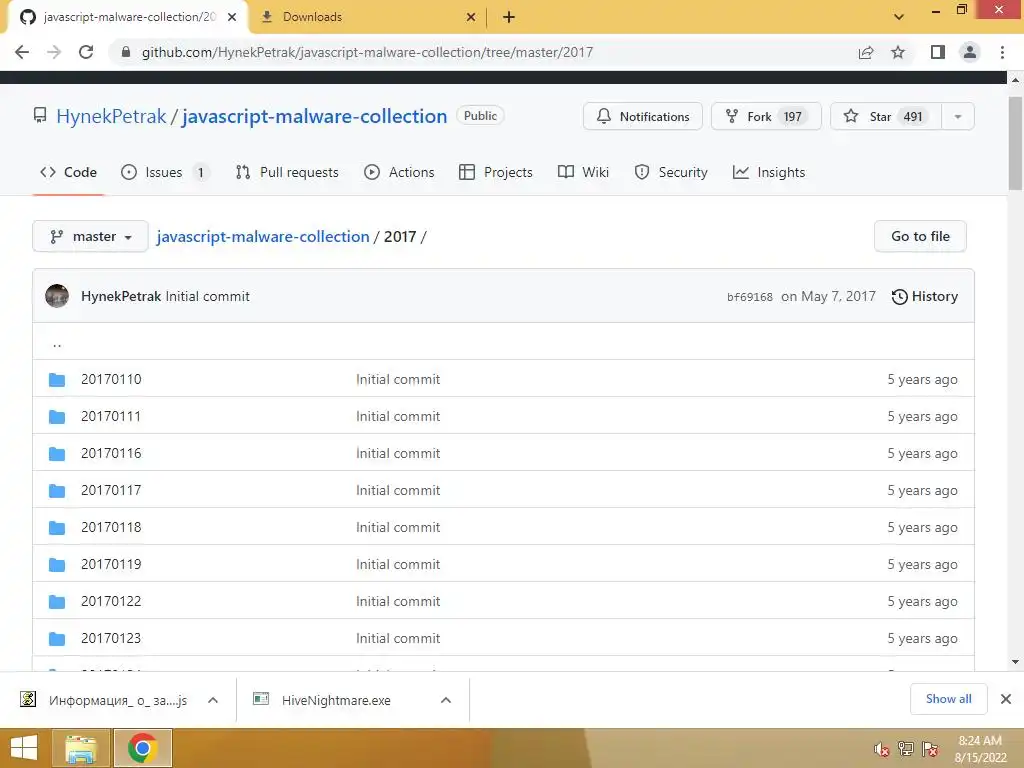Open the tab search chevron
This screenshot has height=768, width=1024.
[899, 17]
